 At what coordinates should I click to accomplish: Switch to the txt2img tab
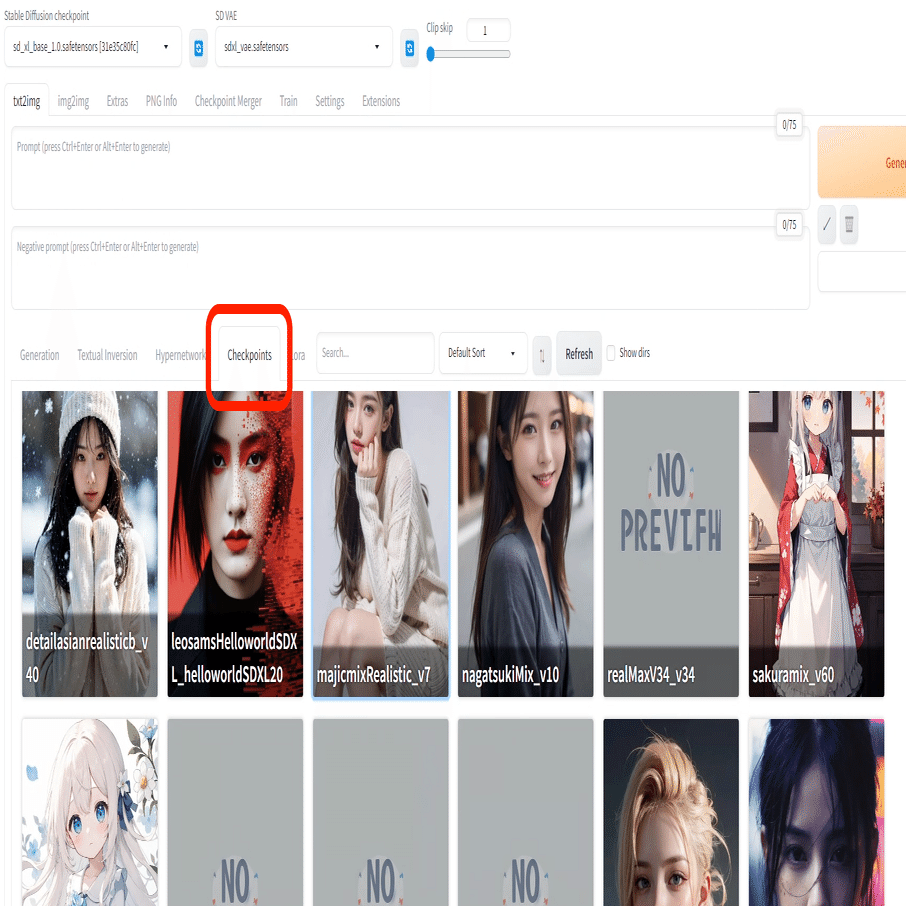click(x=27, y=101)
